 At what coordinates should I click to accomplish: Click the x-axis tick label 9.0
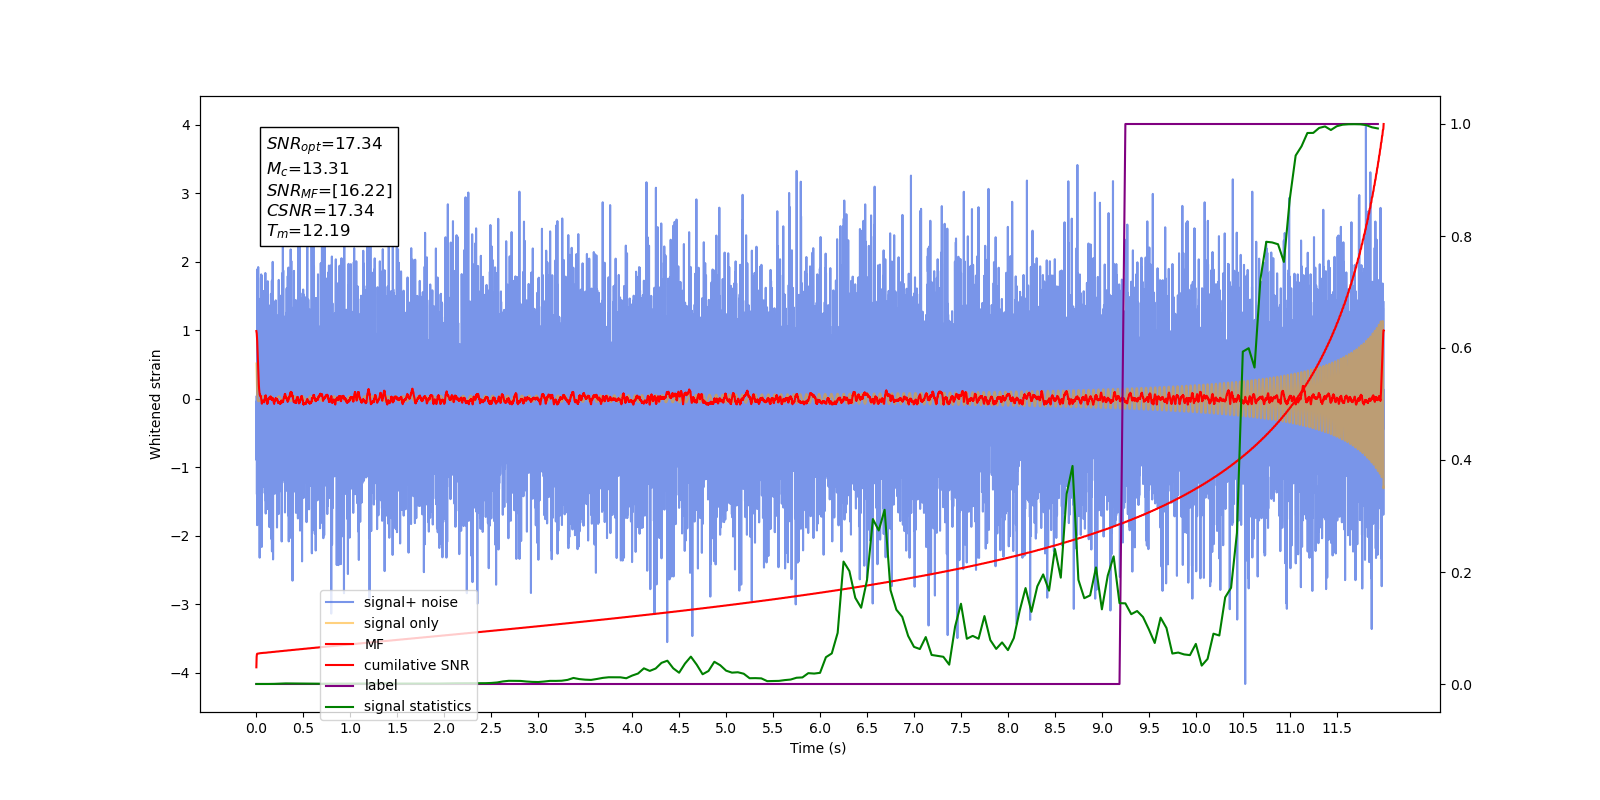tap(1102, 728)
